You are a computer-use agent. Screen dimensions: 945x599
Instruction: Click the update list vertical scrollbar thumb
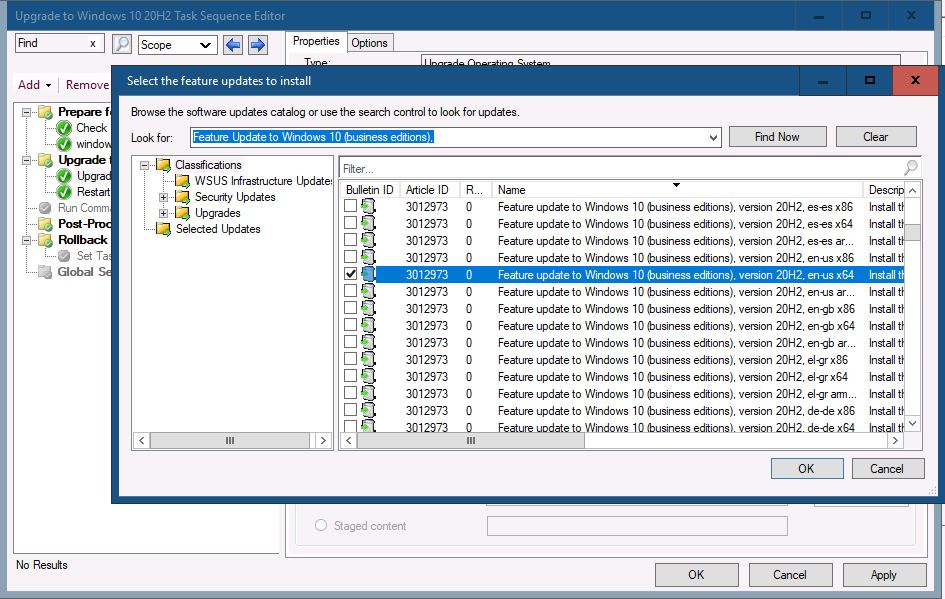pyautogui.click(x=913, y=233)
